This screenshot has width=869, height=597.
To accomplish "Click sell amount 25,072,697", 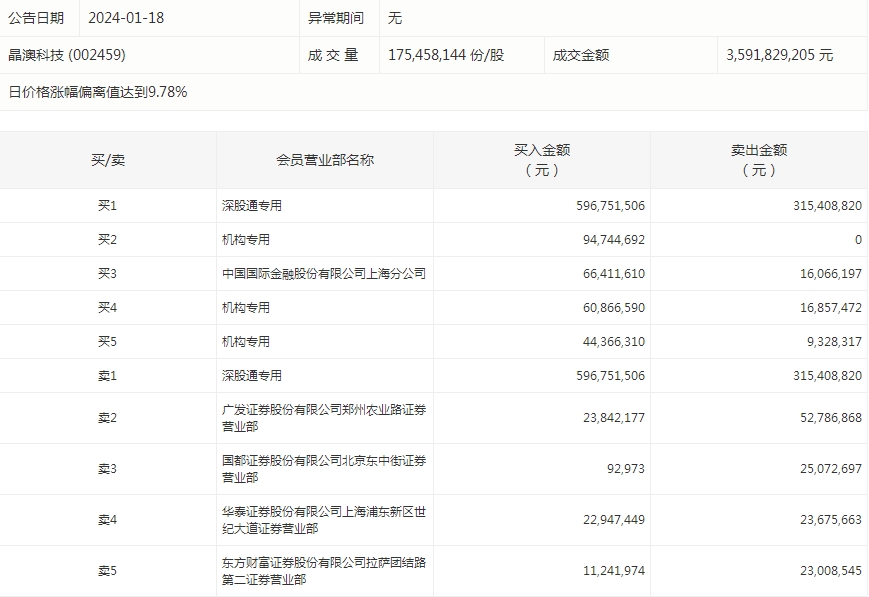I will click(x=831, y=469).
